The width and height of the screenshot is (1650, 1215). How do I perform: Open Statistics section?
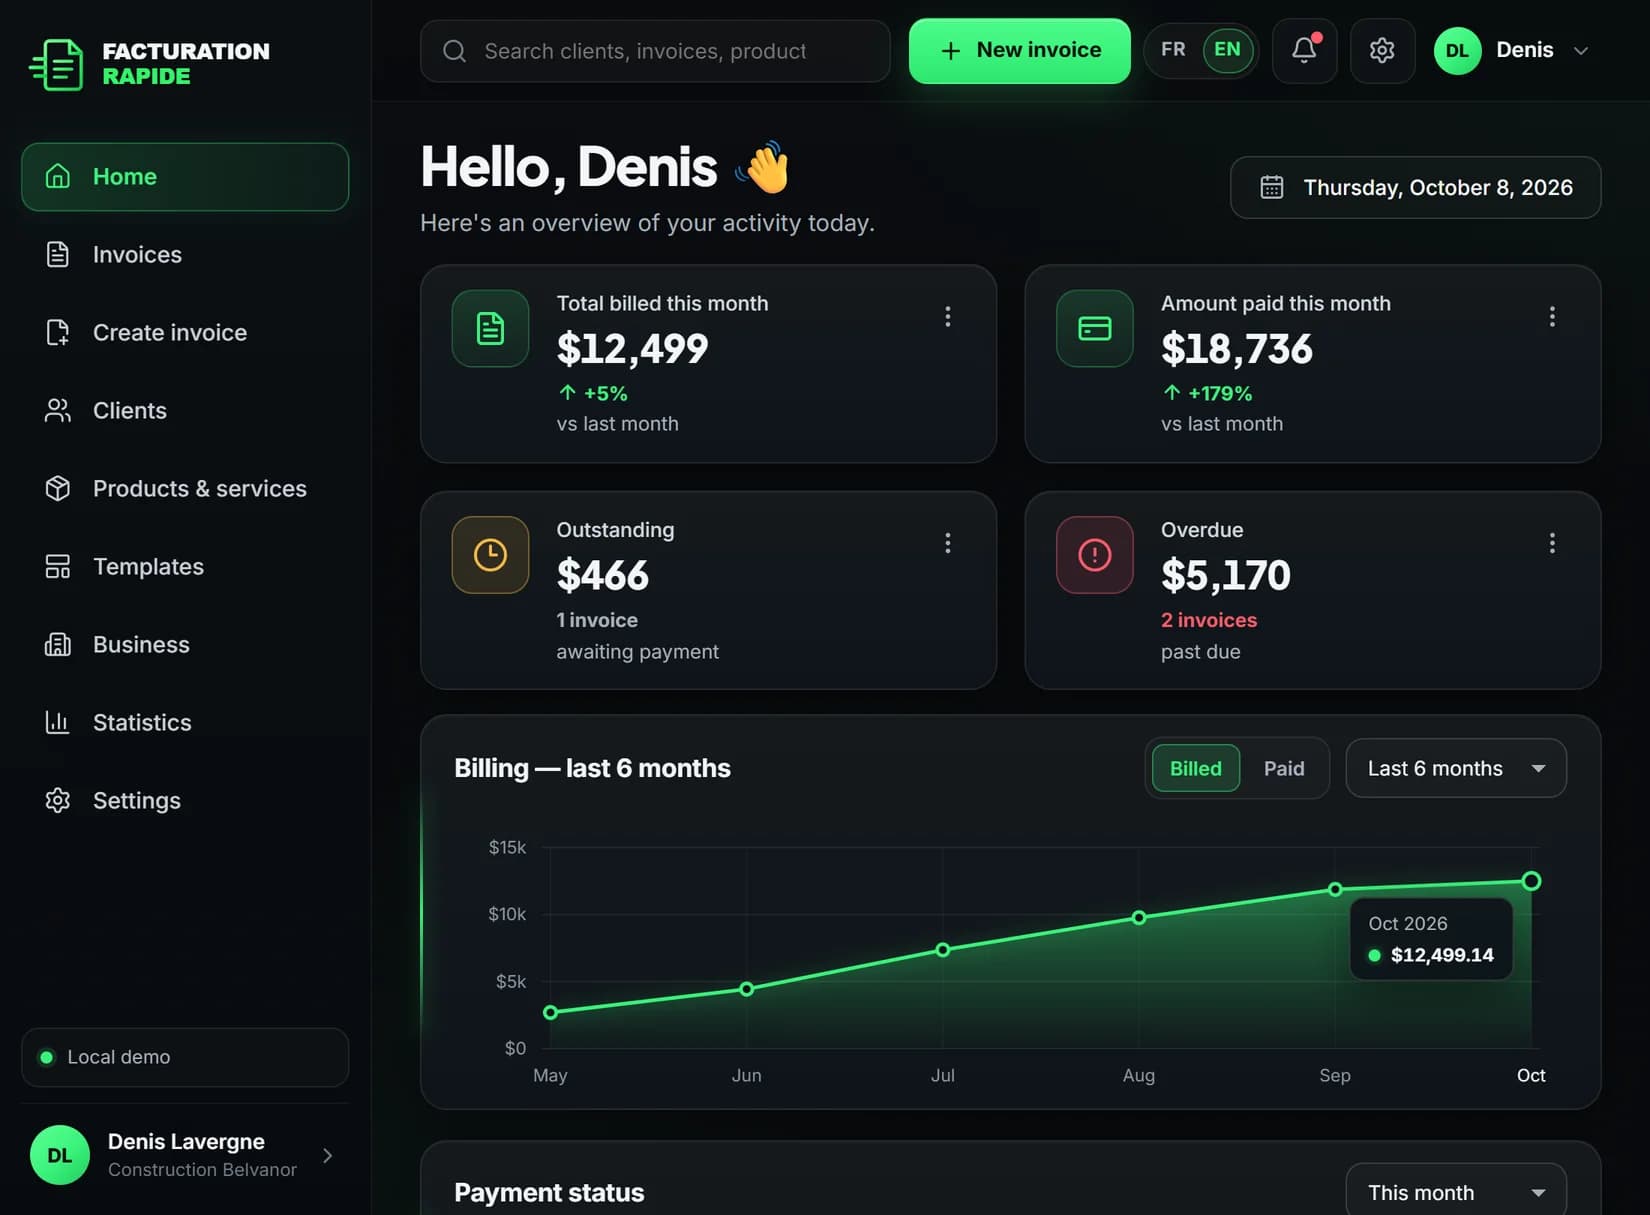tap(185, 723)
